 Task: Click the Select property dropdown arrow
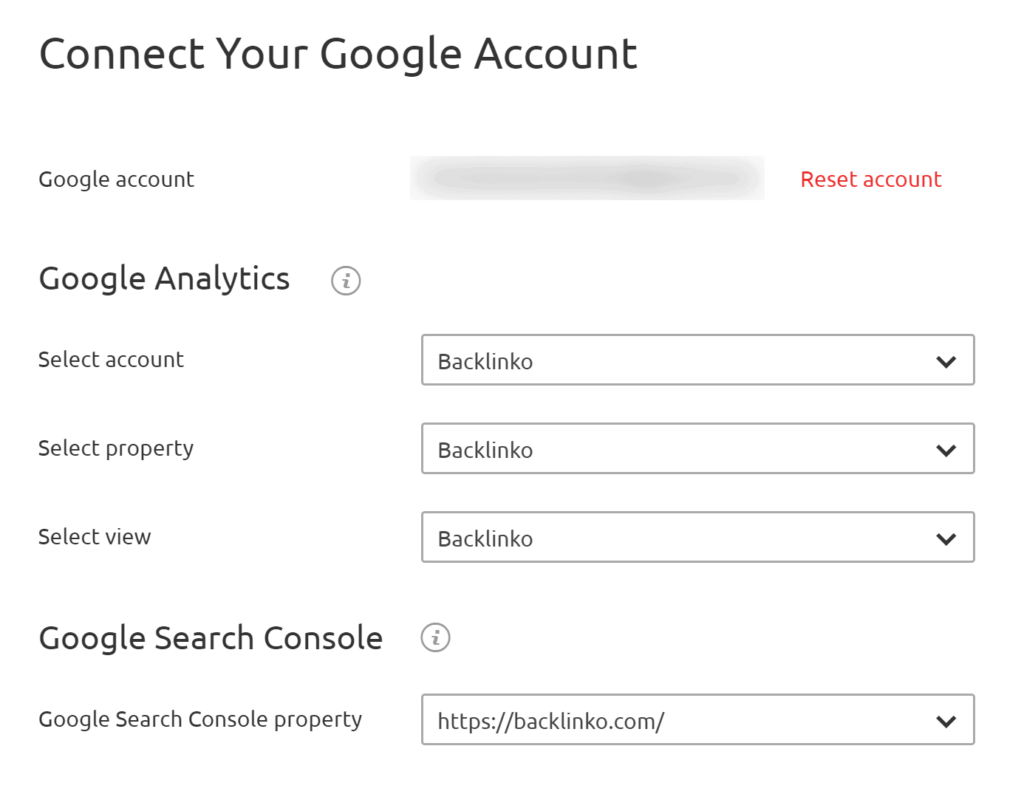tap(946, 449)
